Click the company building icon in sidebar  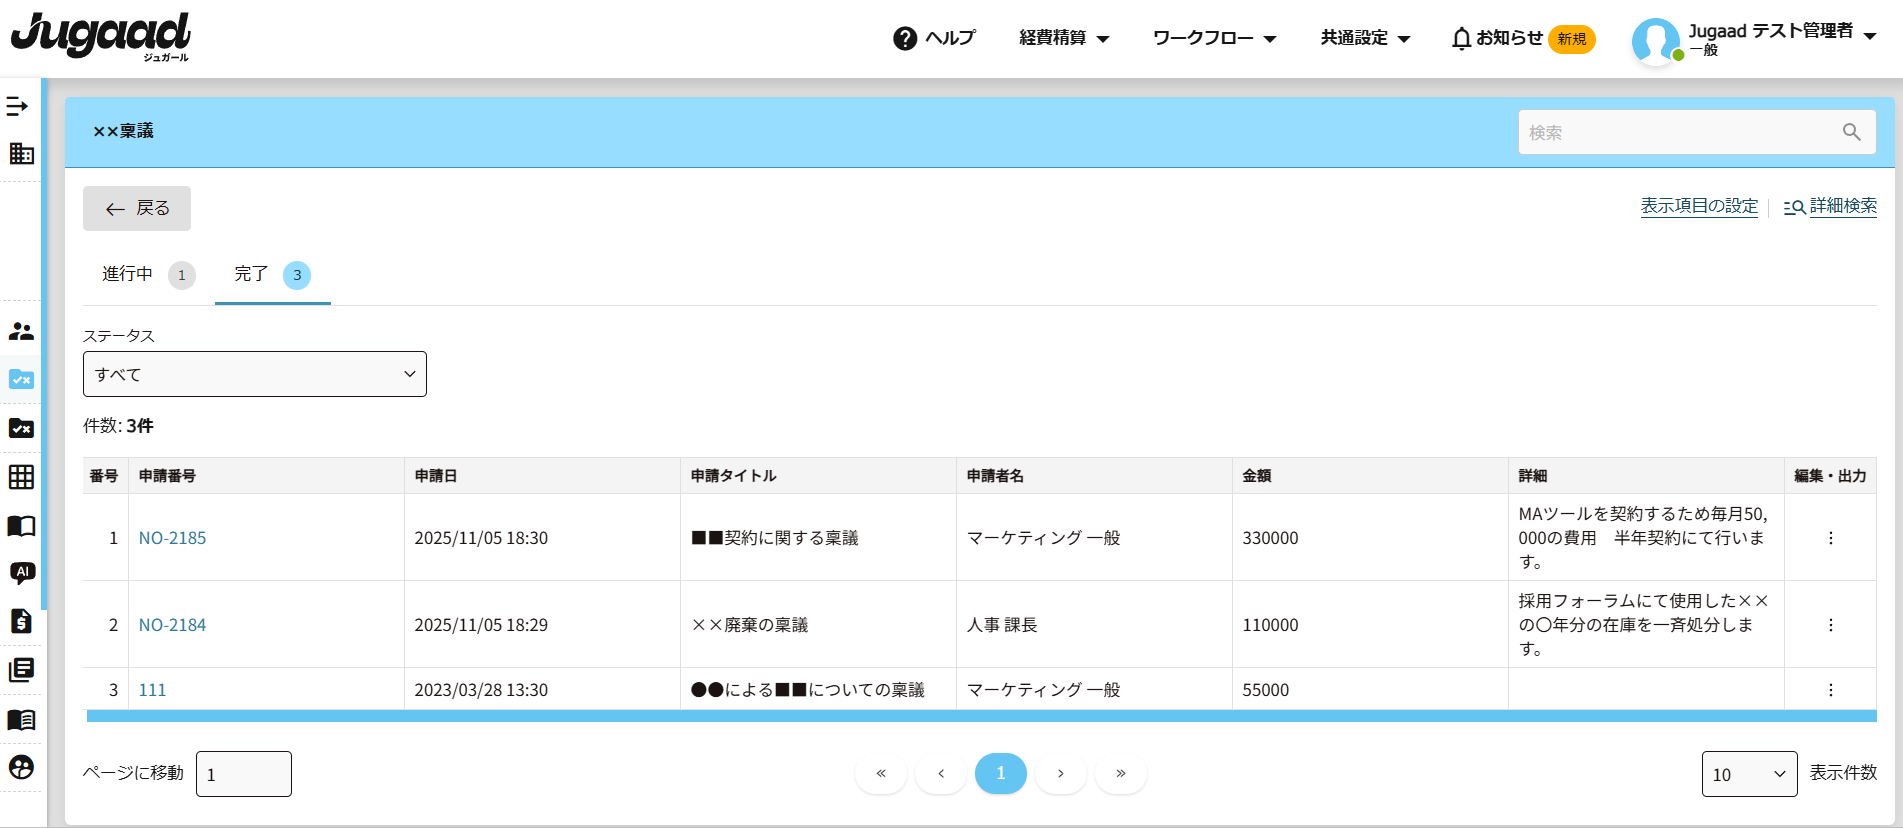tap(21, 153)
